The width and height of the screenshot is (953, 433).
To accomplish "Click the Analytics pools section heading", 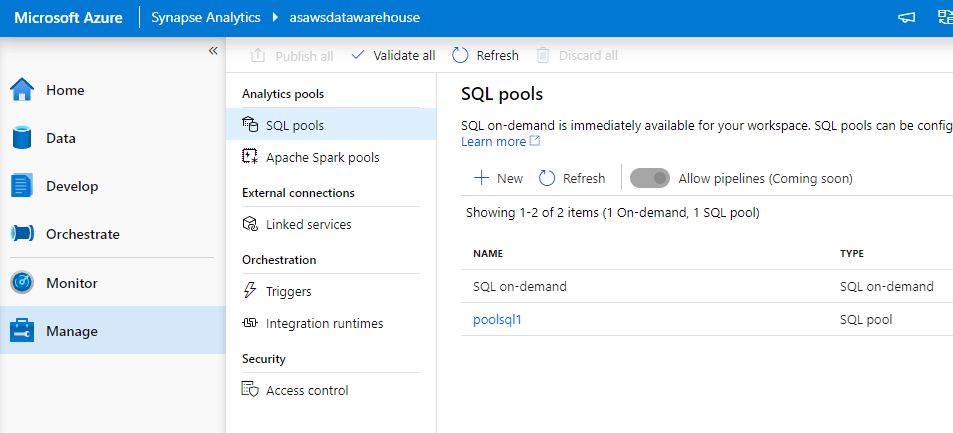I will coord(283,94).
